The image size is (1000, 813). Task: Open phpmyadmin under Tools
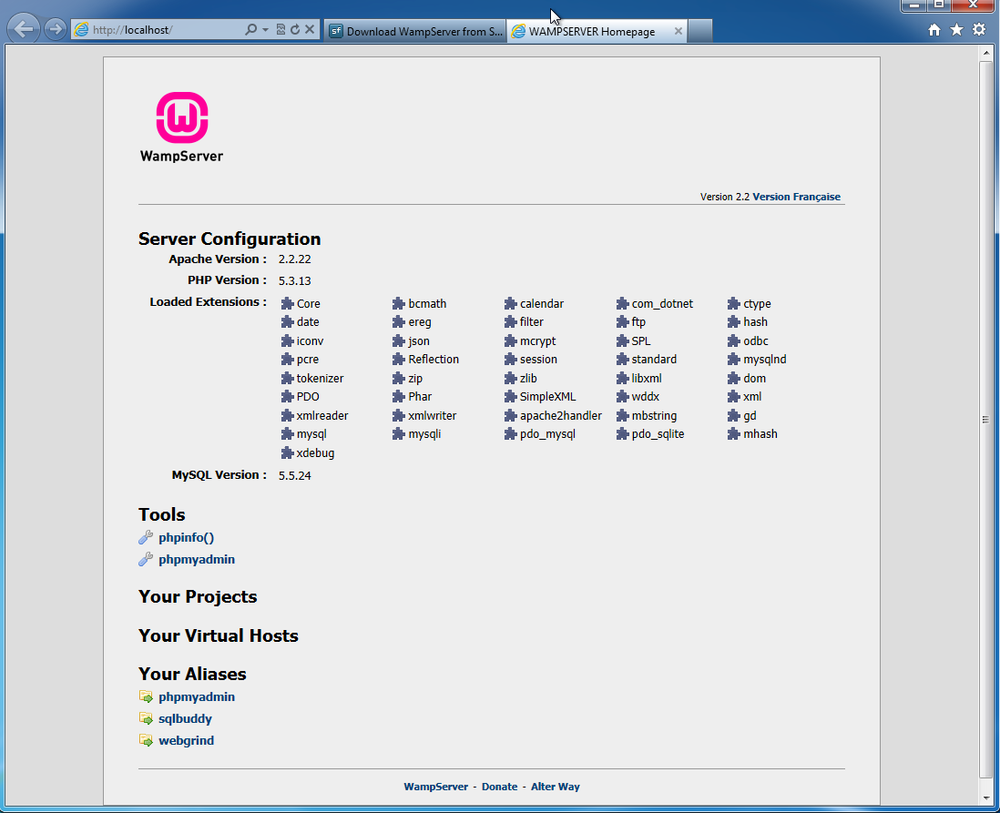point(196,559)
